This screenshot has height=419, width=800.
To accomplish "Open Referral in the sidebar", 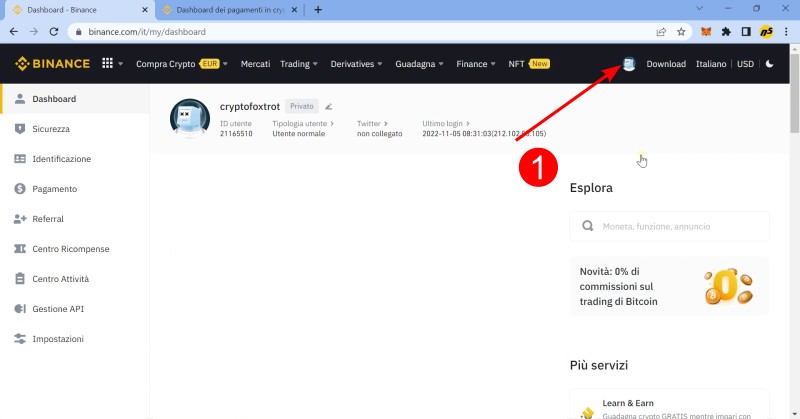I will click(x=75, y=219).
